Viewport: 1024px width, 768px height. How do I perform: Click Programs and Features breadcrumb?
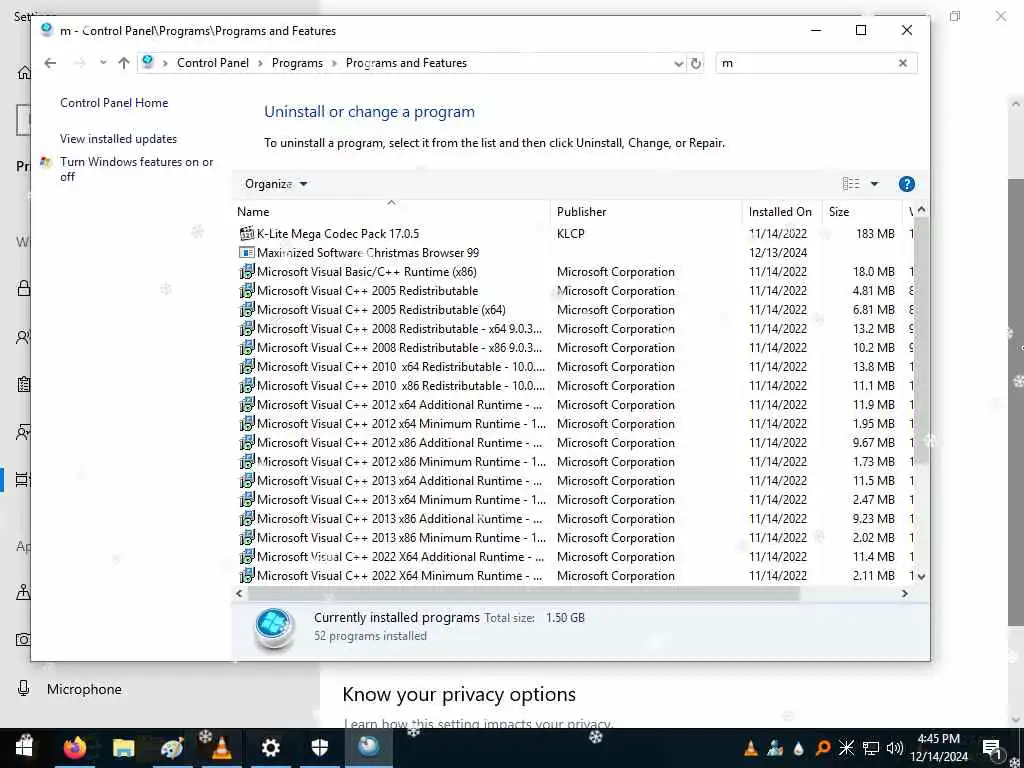406,63
